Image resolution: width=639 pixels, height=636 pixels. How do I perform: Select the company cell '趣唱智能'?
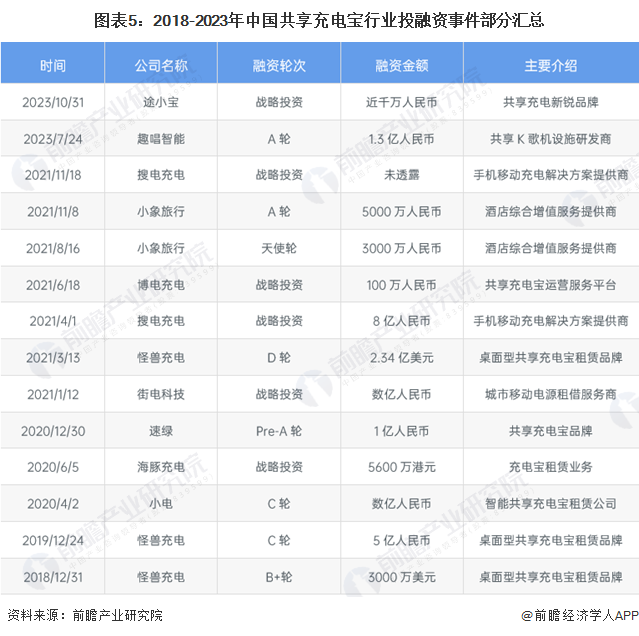point(161,139)
